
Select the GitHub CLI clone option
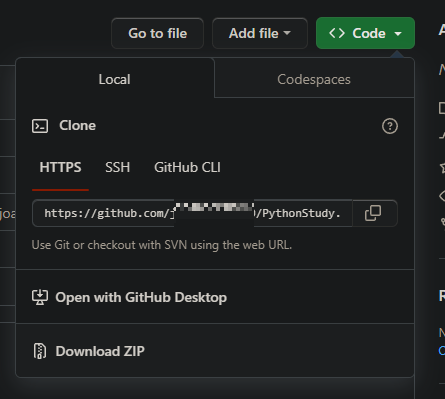point(187,167)
